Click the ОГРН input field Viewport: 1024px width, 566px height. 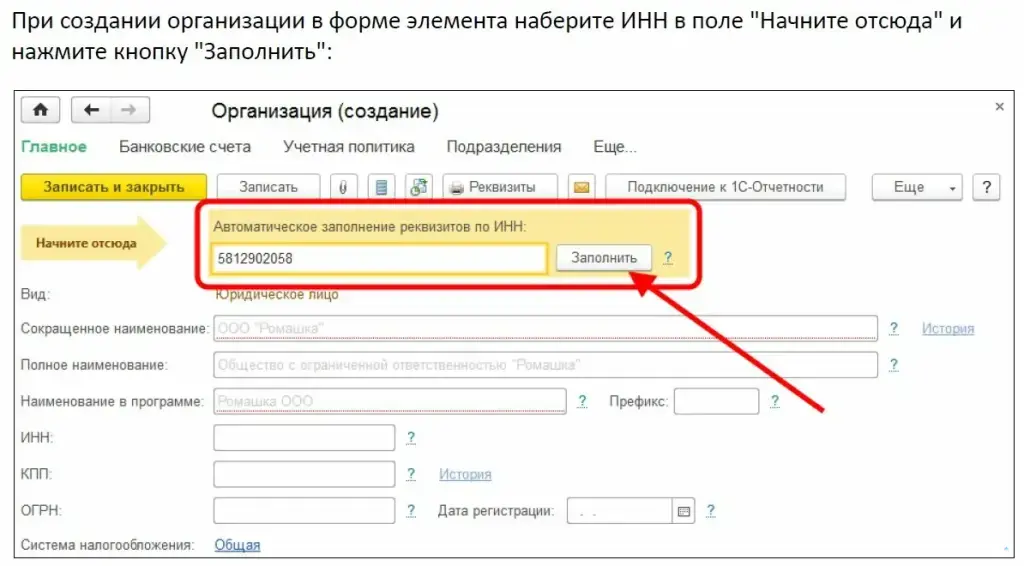coord(304,511)
